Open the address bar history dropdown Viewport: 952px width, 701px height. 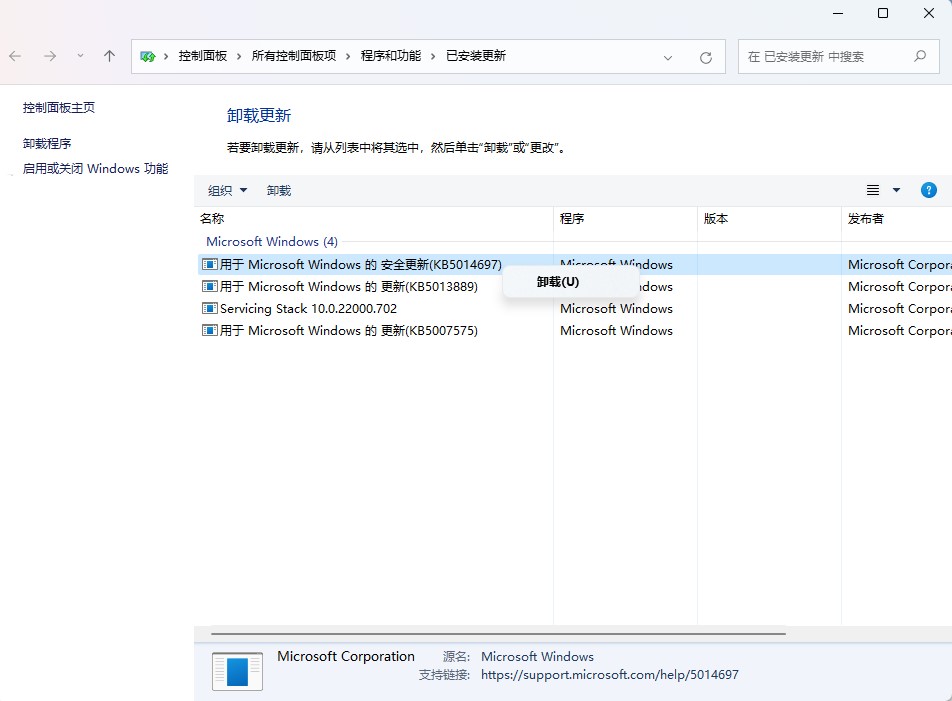tap(668, 58)
